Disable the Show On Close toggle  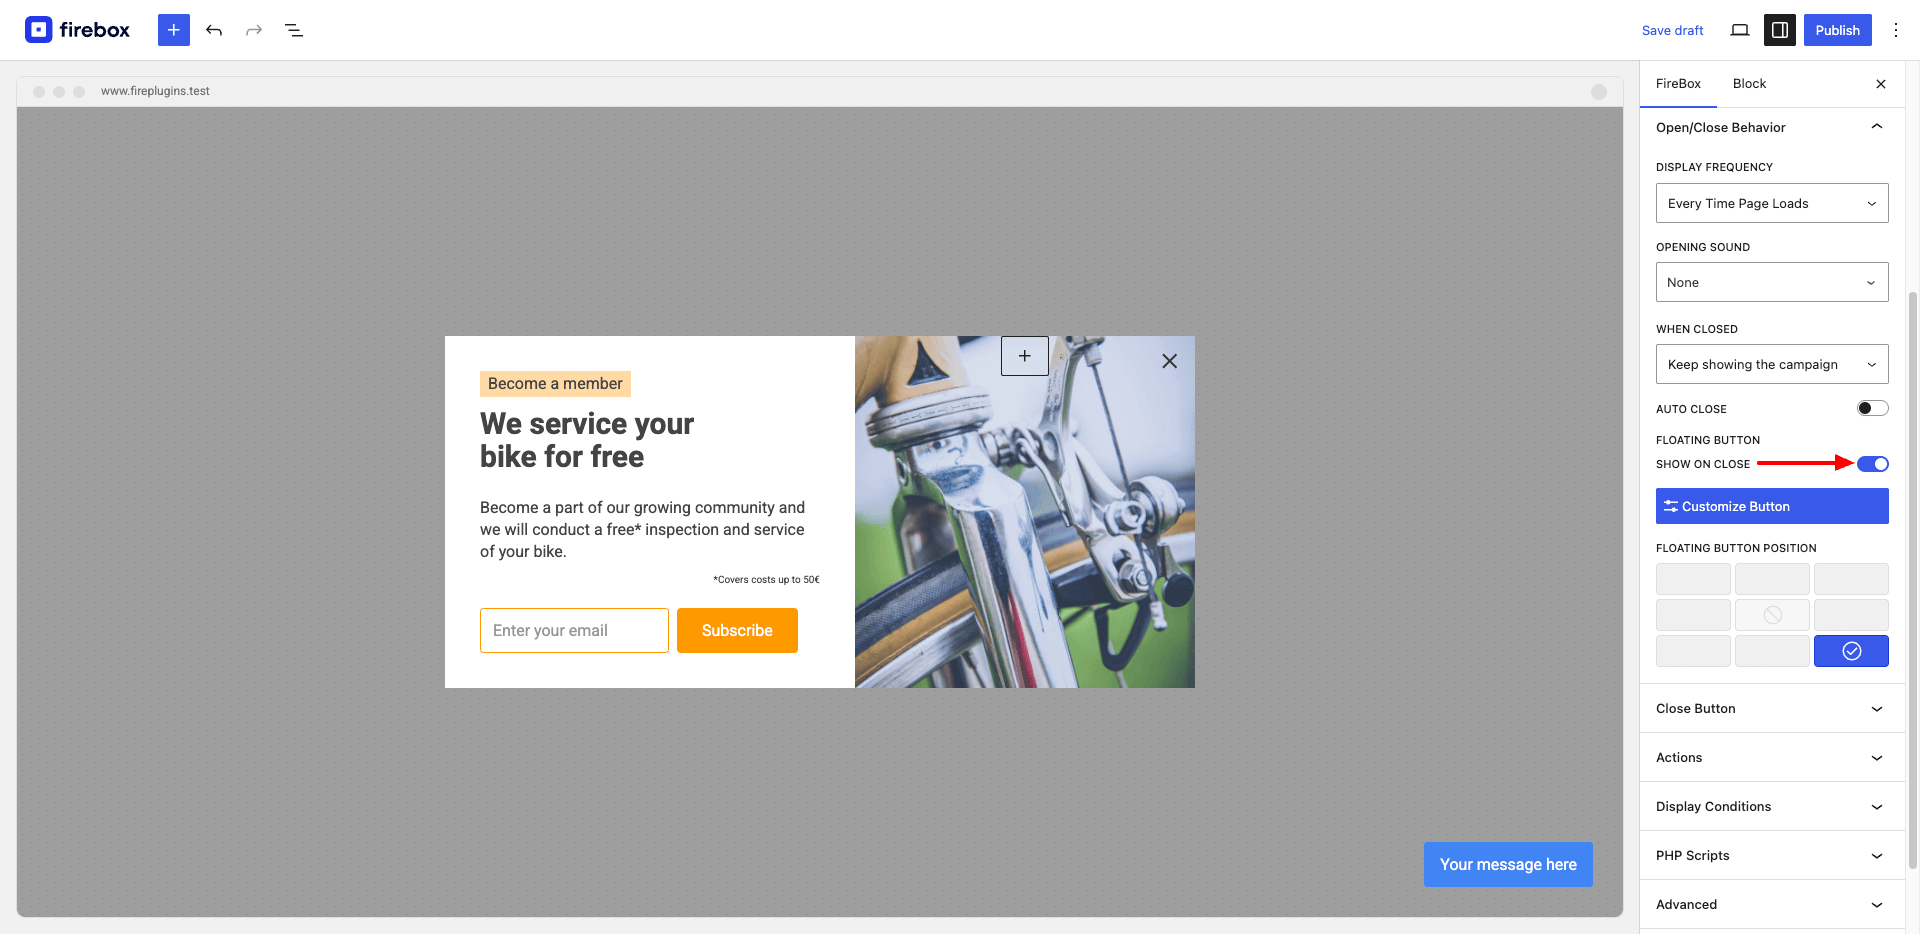(x=1872, y=464)
